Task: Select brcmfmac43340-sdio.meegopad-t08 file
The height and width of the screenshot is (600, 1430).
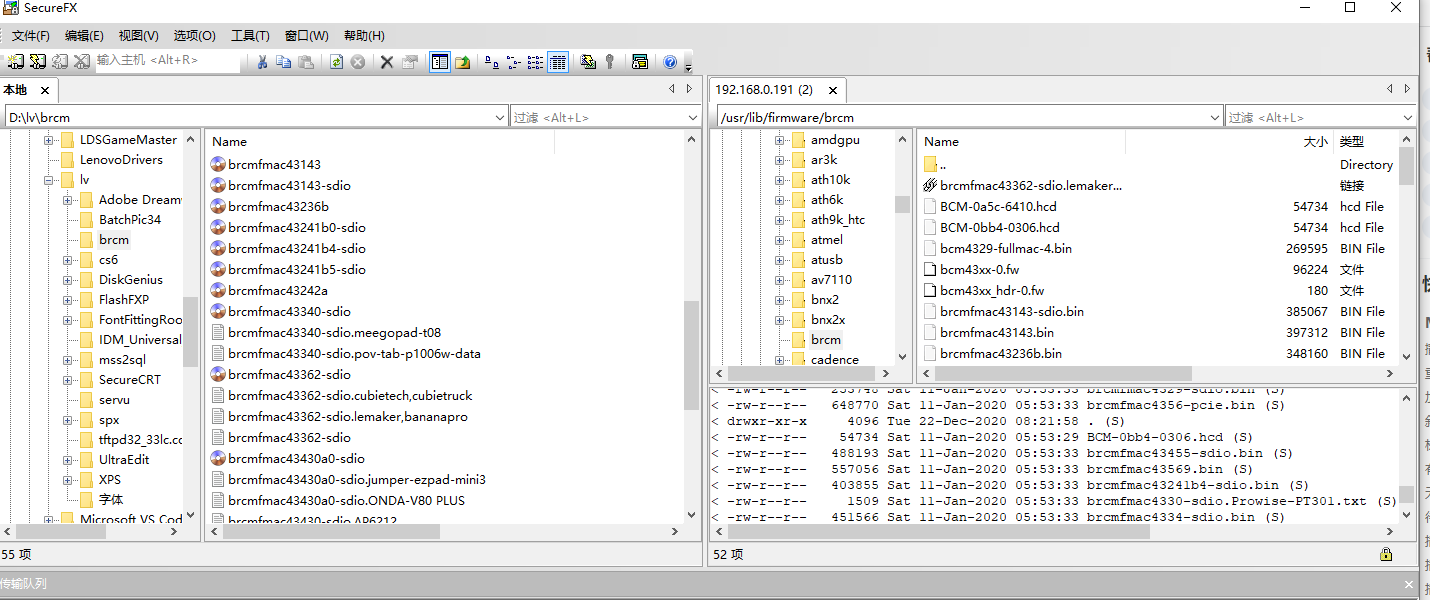Action: click(334, 332)
